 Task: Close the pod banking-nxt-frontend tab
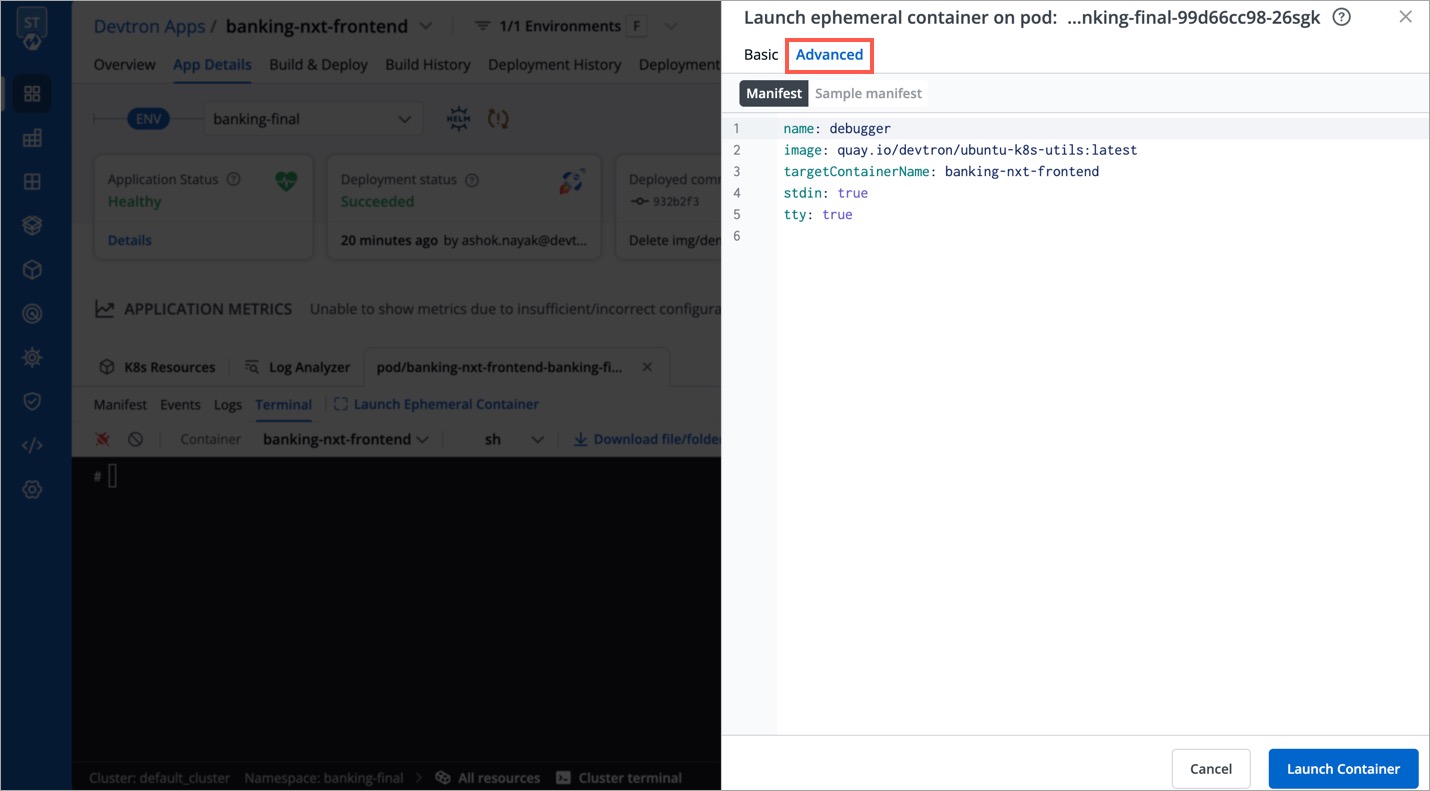(x=647, y=367)
